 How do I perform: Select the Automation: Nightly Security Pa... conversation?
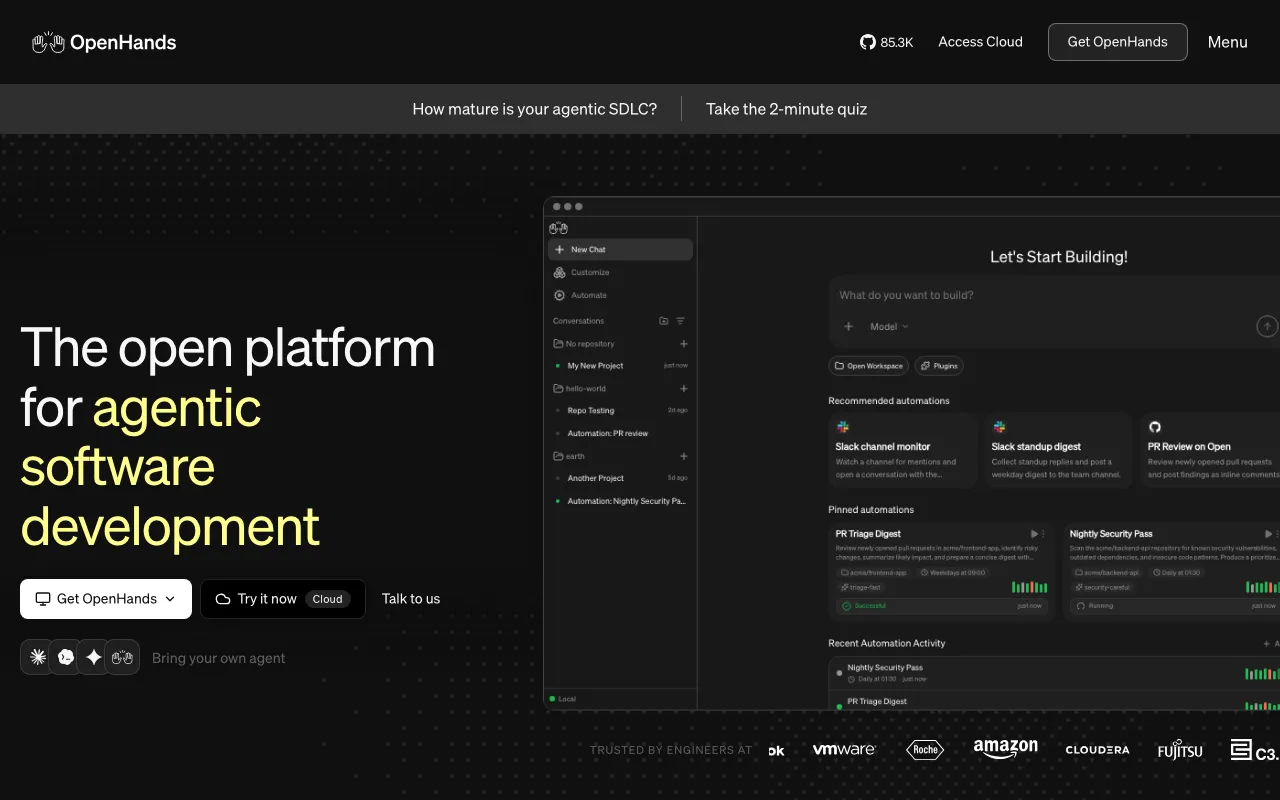click(620, 502)
